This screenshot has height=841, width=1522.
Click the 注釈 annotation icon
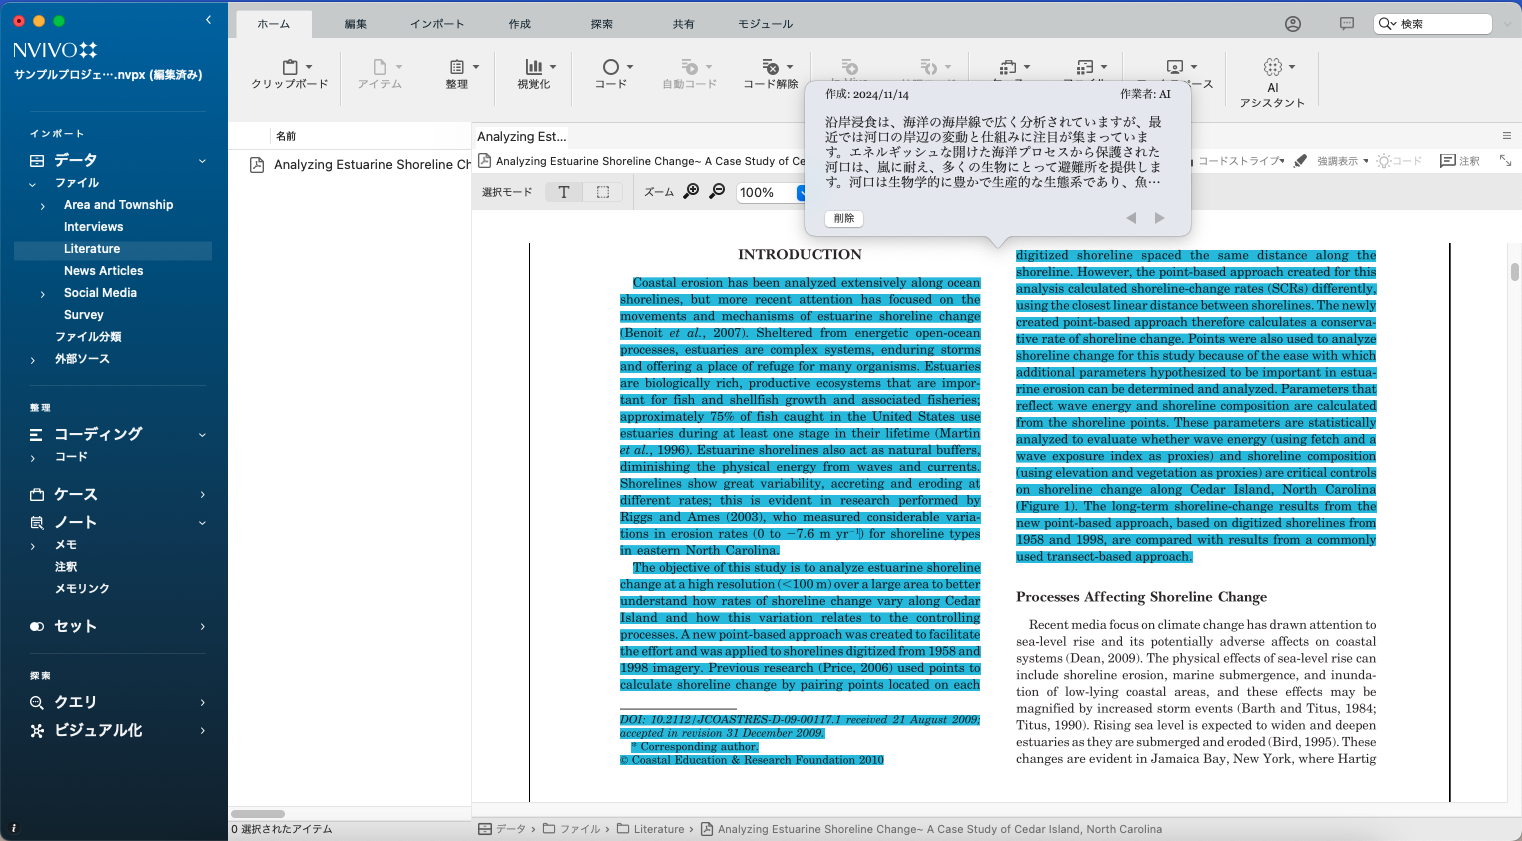1447,161
